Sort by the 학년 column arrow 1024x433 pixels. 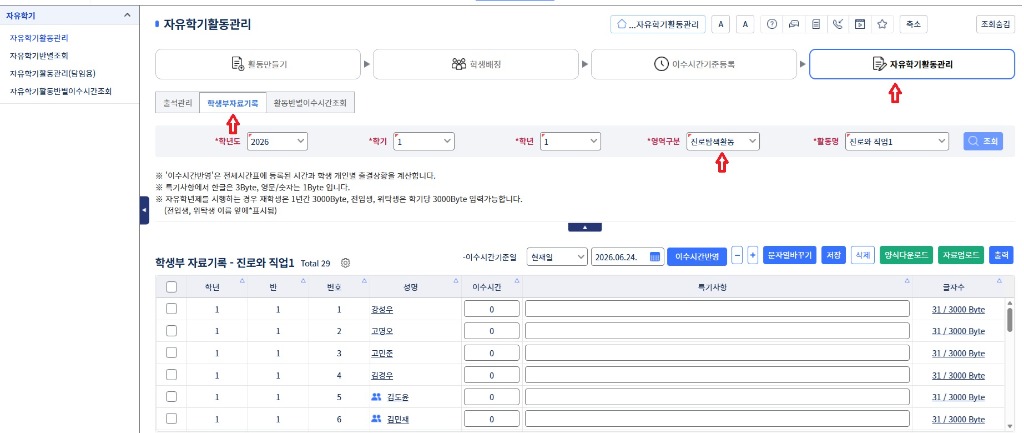242,281
